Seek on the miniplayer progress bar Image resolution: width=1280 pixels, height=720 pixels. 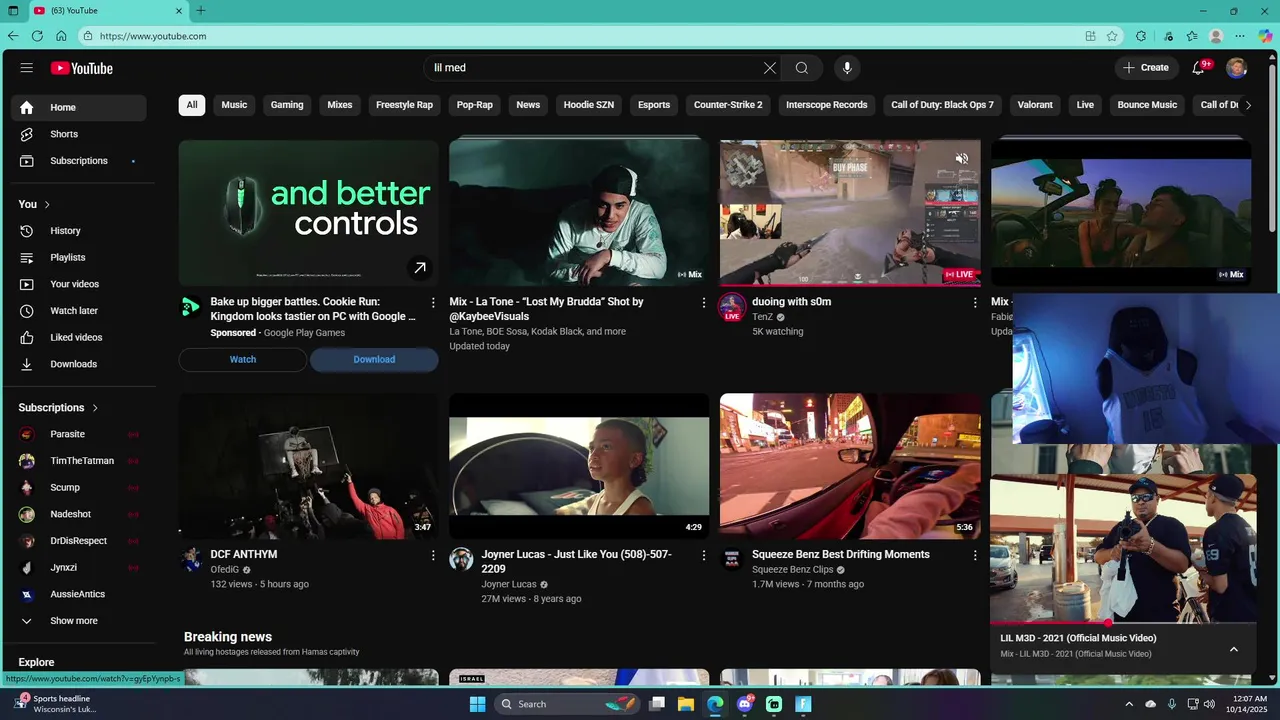[1123, 623]
